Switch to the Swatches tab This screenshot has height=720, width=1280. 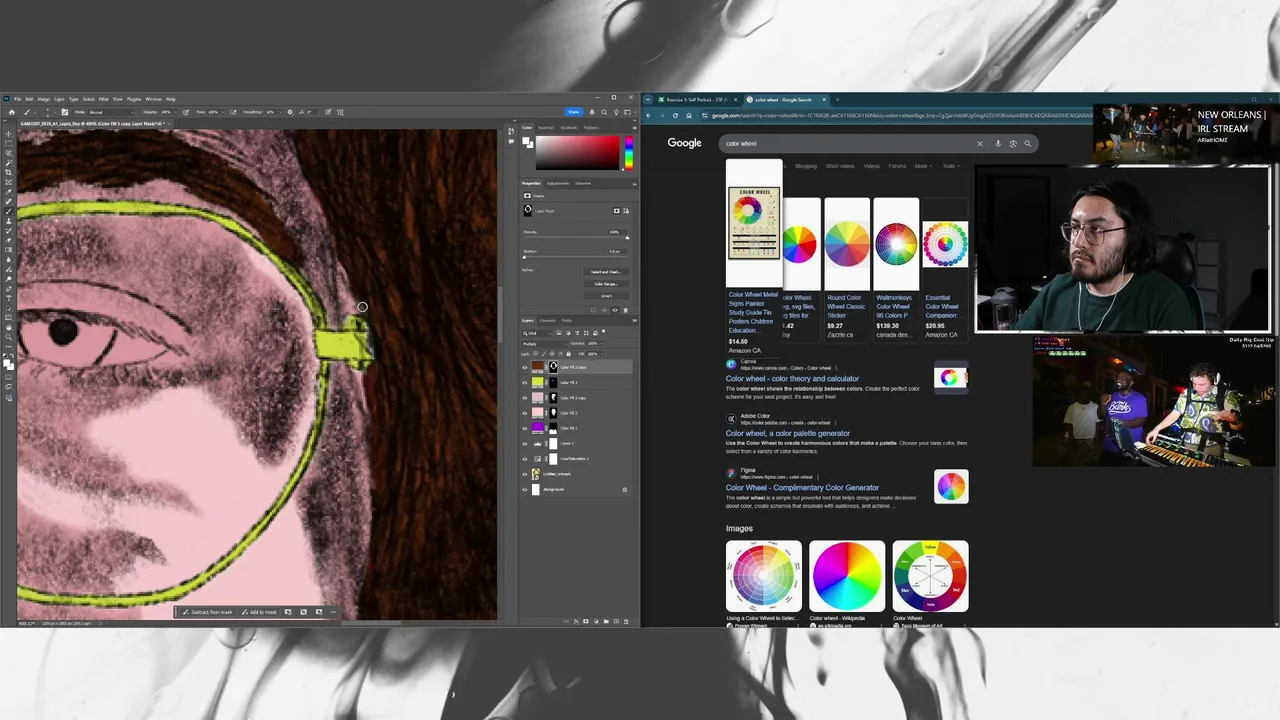point(546,128)
